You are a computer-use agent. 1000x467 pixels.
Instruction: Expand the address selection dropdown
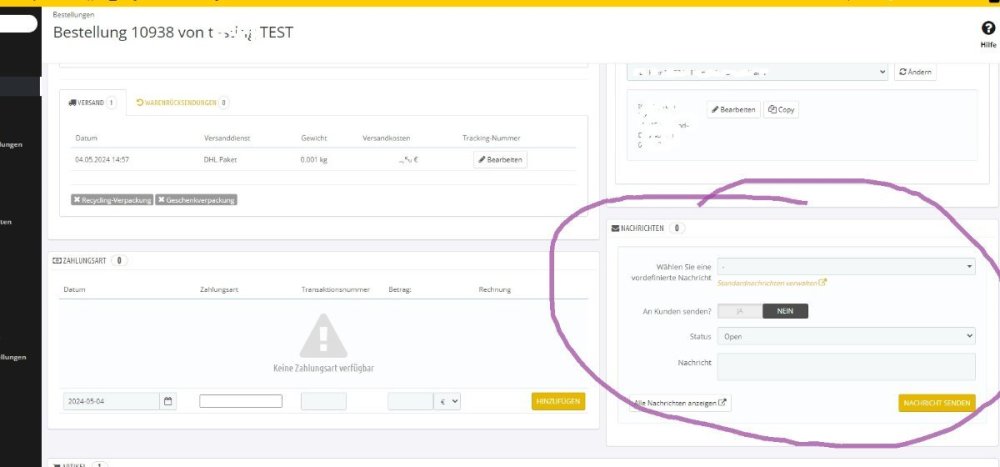point(757,72)
